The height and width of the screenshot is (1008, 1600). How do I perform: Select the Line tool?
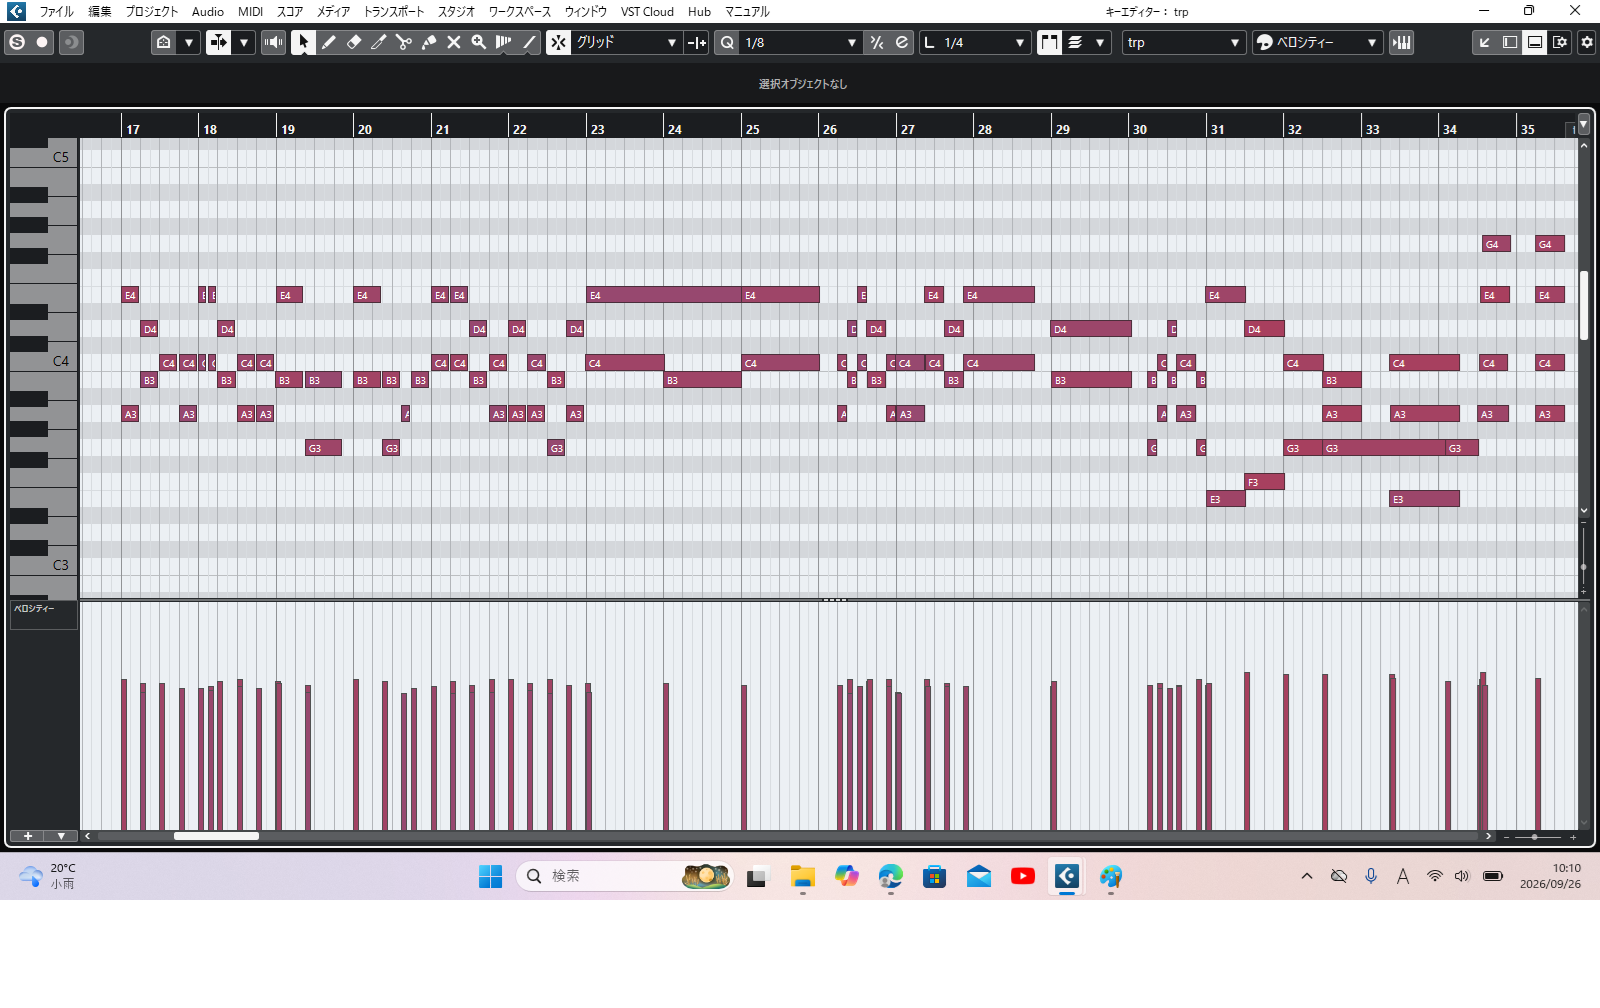[x=529, y=42]
